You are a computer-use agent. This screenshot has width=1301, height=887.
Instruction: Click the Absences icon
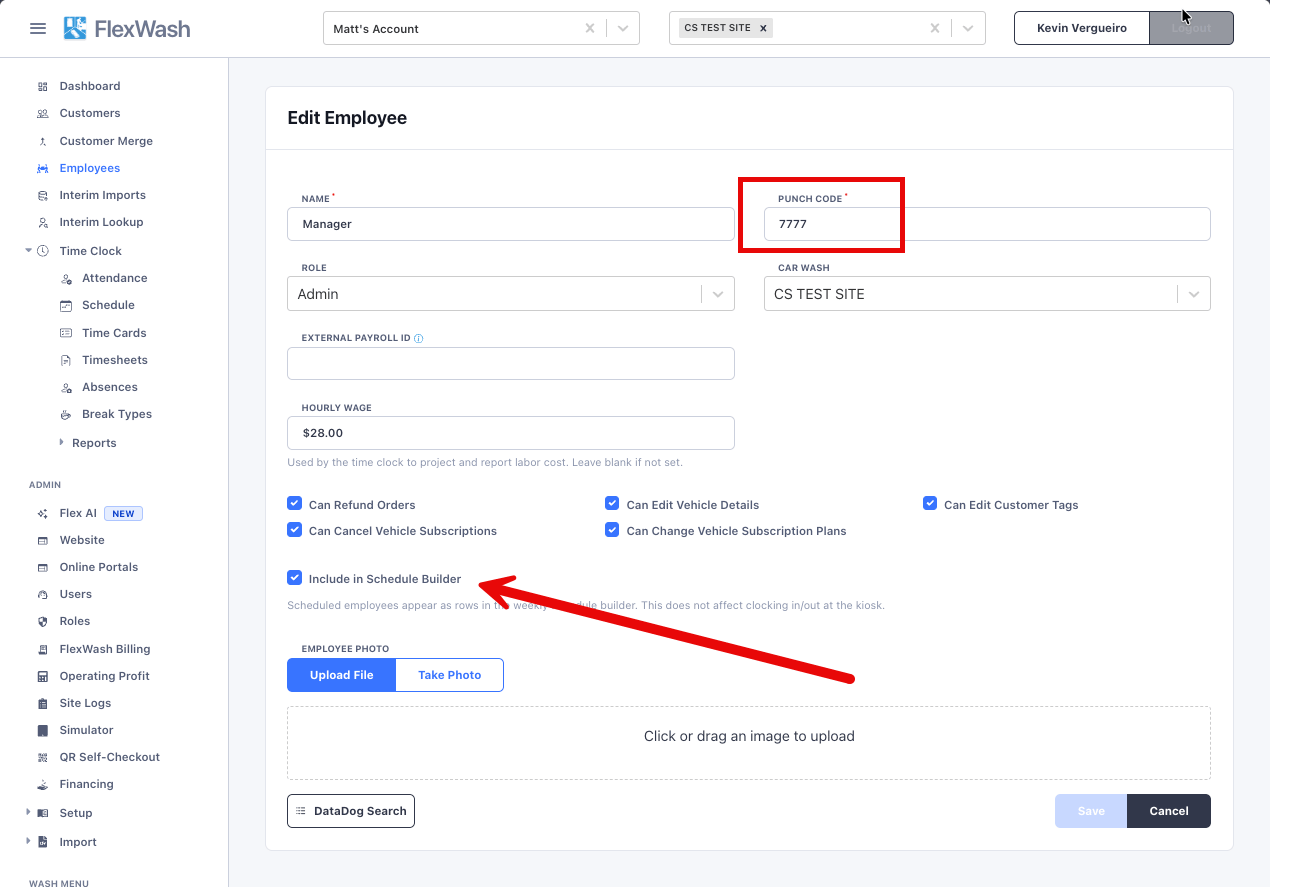[x=66, y=388]
